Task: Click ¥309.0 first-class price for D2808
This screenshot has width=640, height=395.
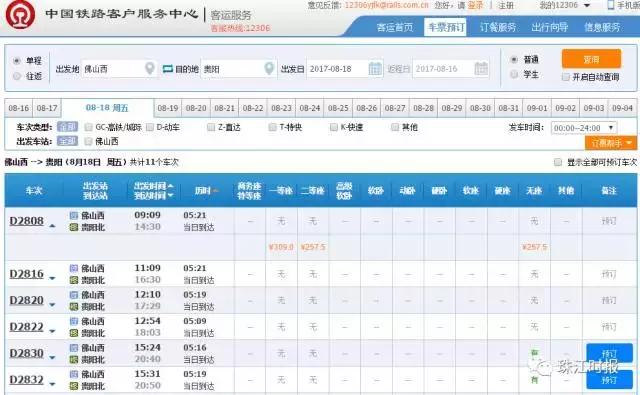Action: point(281,247)
